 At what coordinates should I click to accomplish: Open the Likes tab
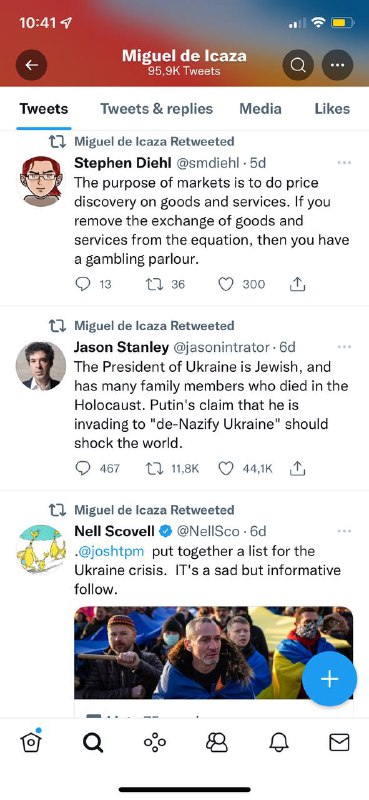332,109
